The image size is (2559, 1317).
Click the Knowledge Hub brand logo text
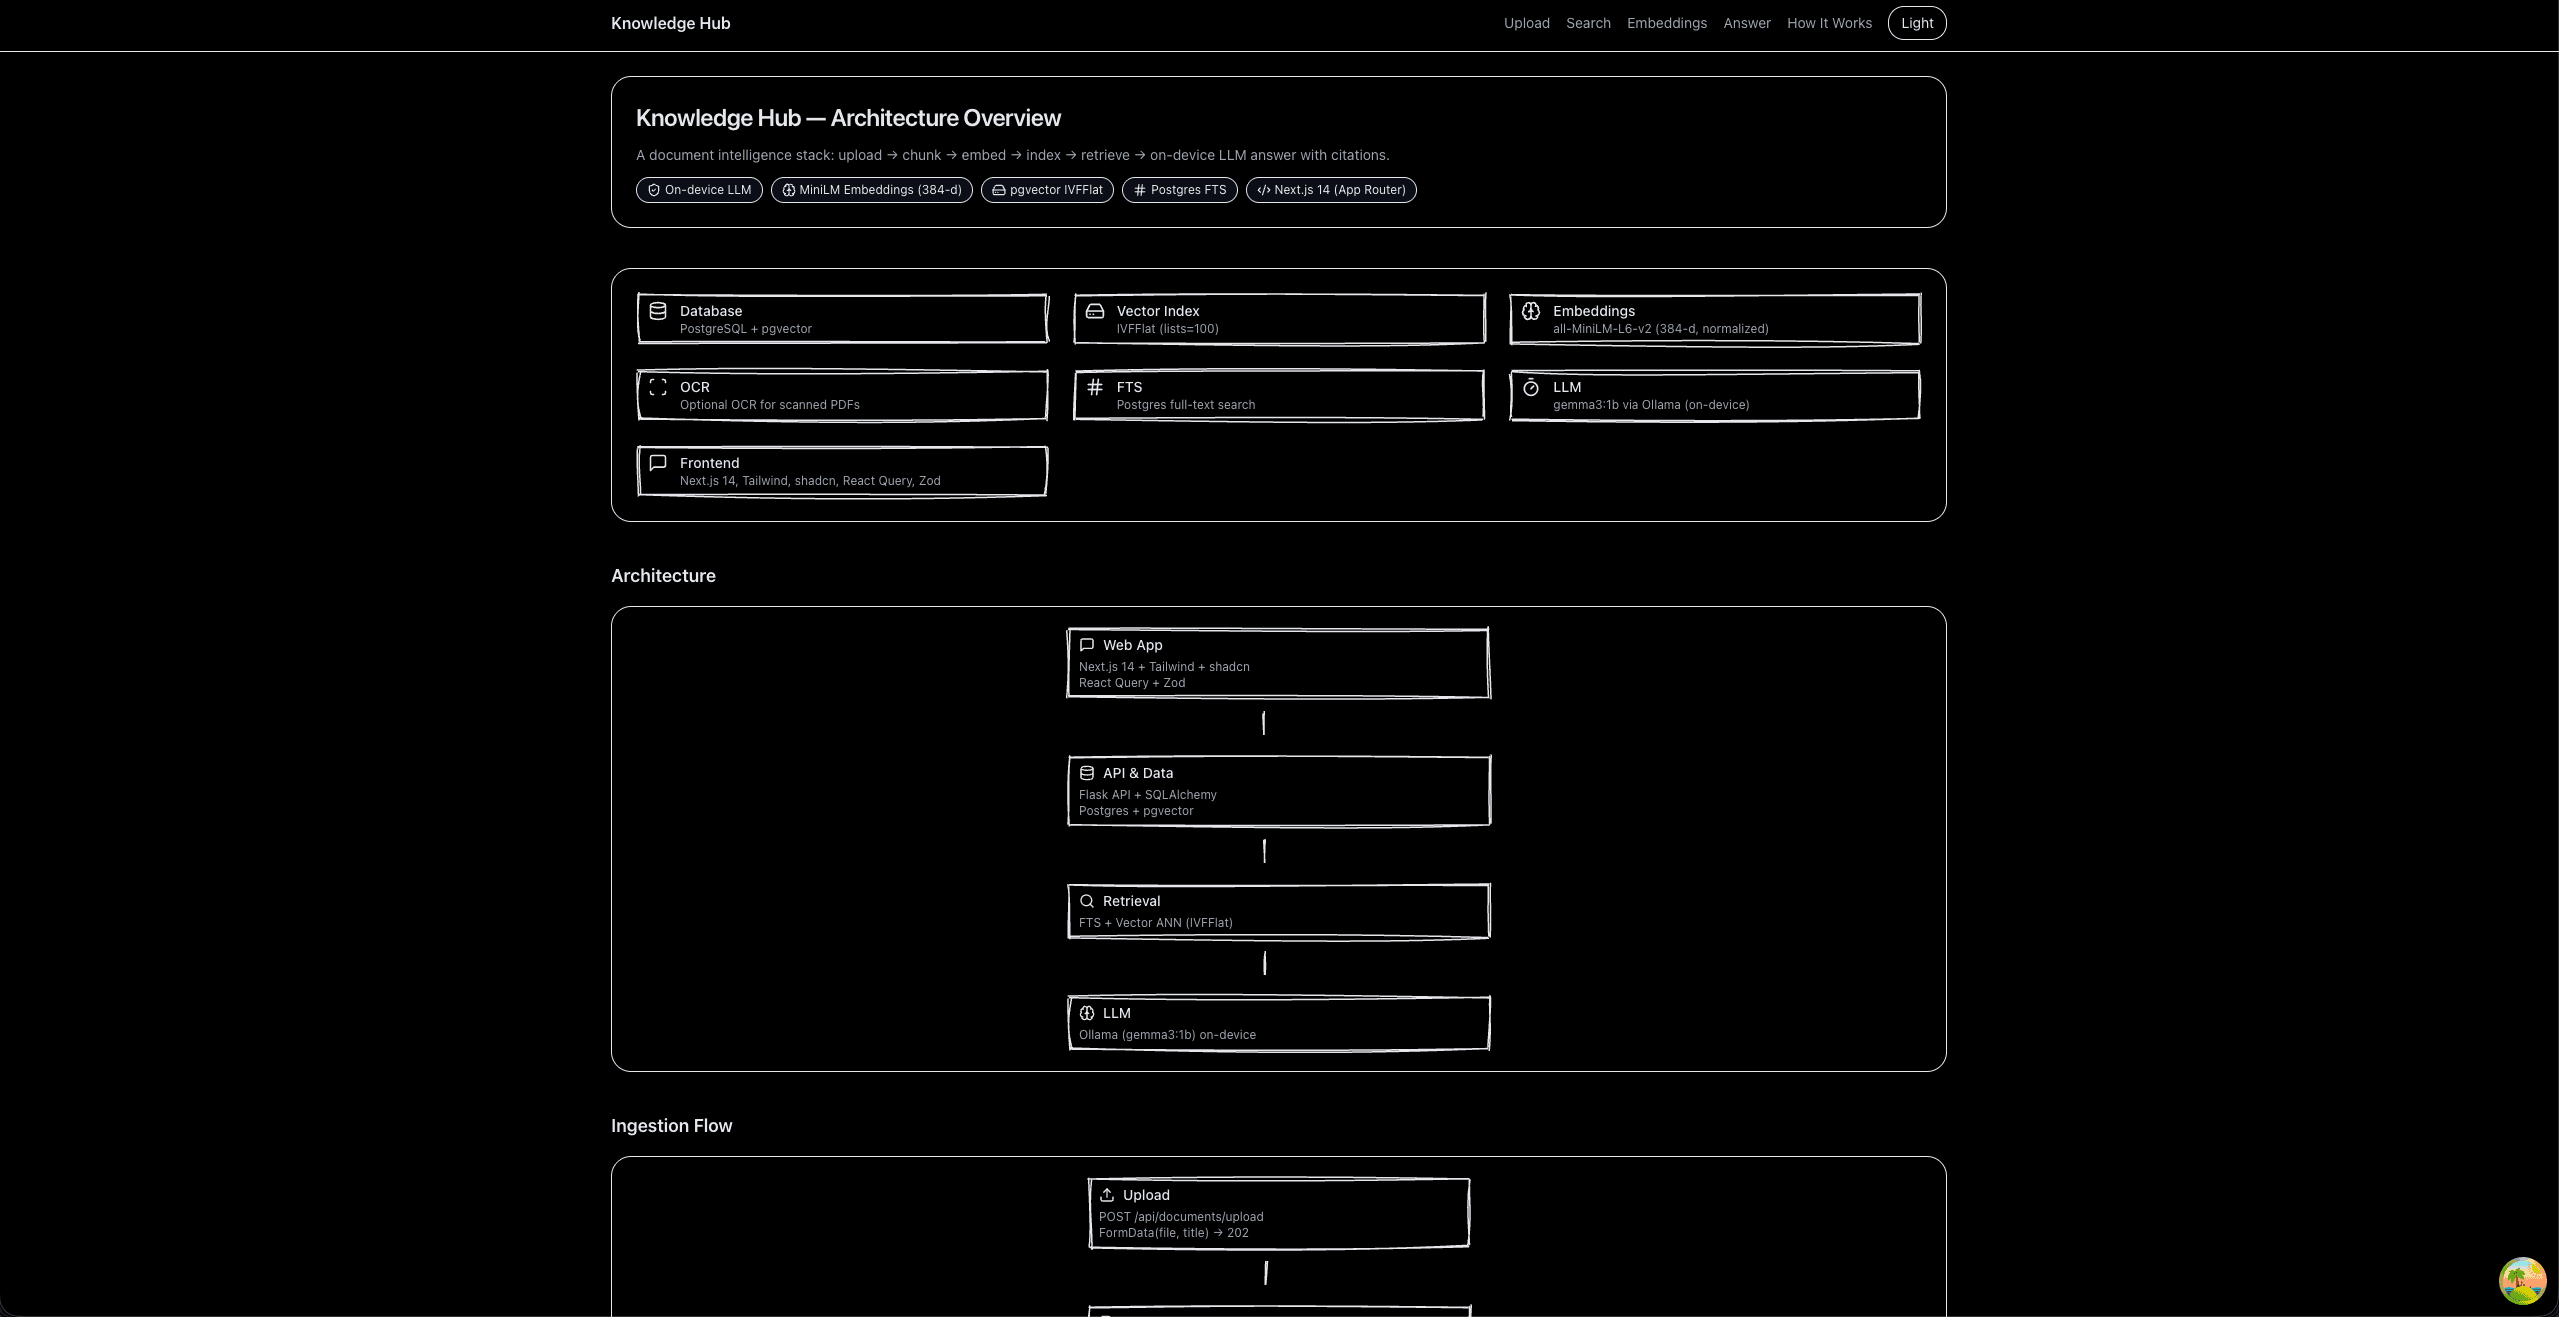(x=670, y=23)
